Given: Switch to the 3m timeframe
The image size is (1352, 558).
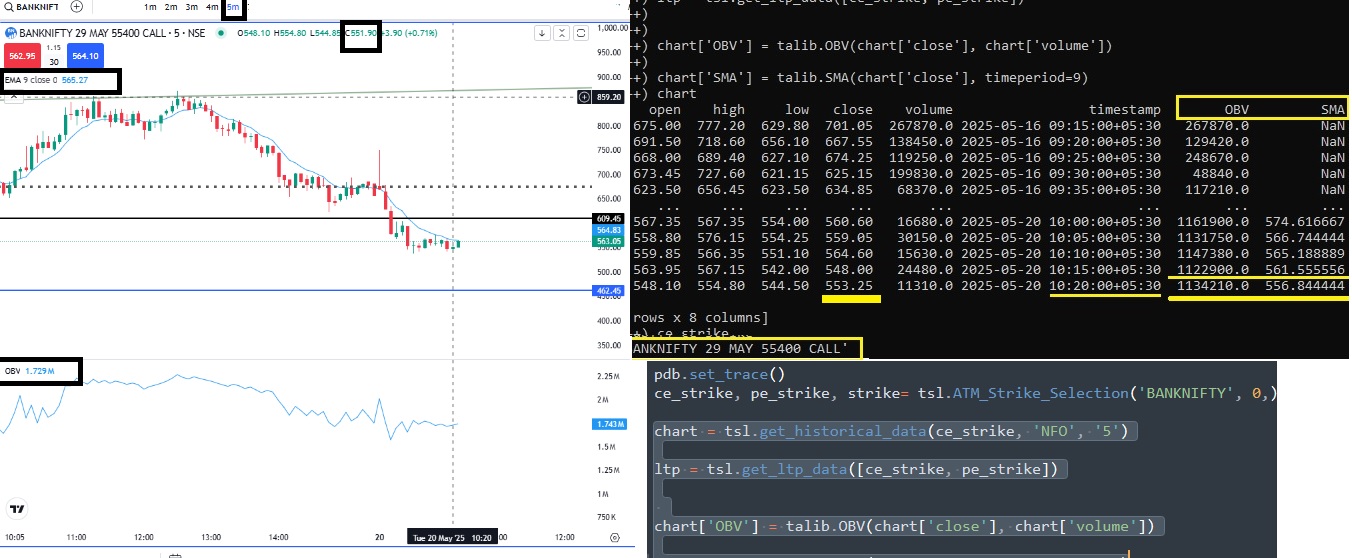Looking at the screenshot, I should [191, 7].
